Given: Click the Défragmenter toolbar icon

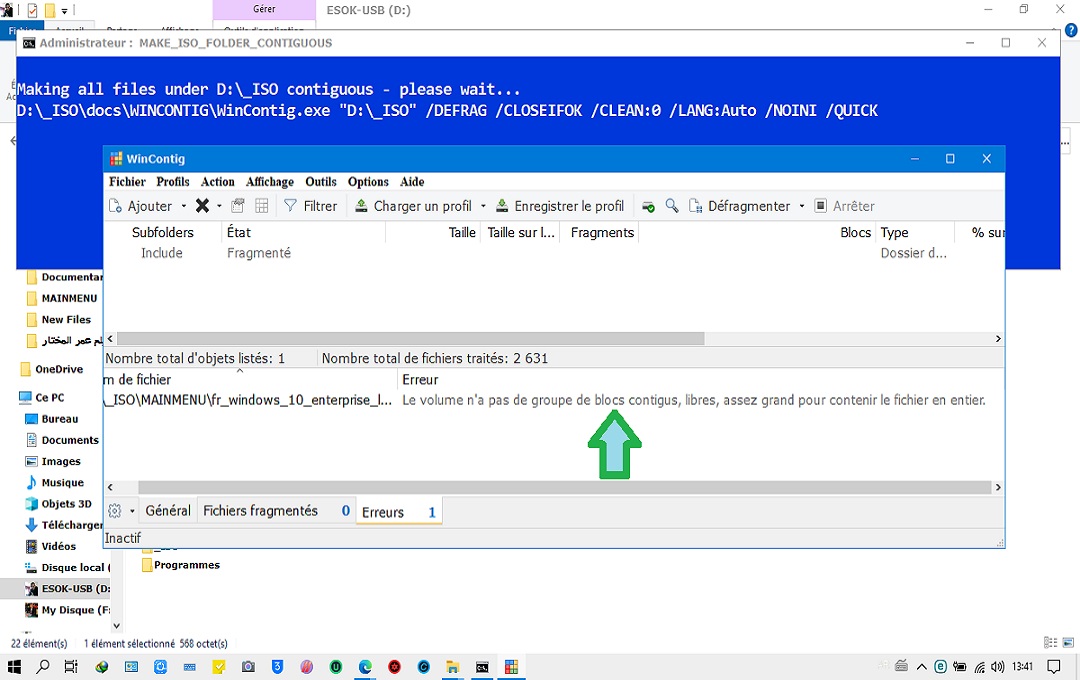Looking at the screenshot, I should pos(696,206).
